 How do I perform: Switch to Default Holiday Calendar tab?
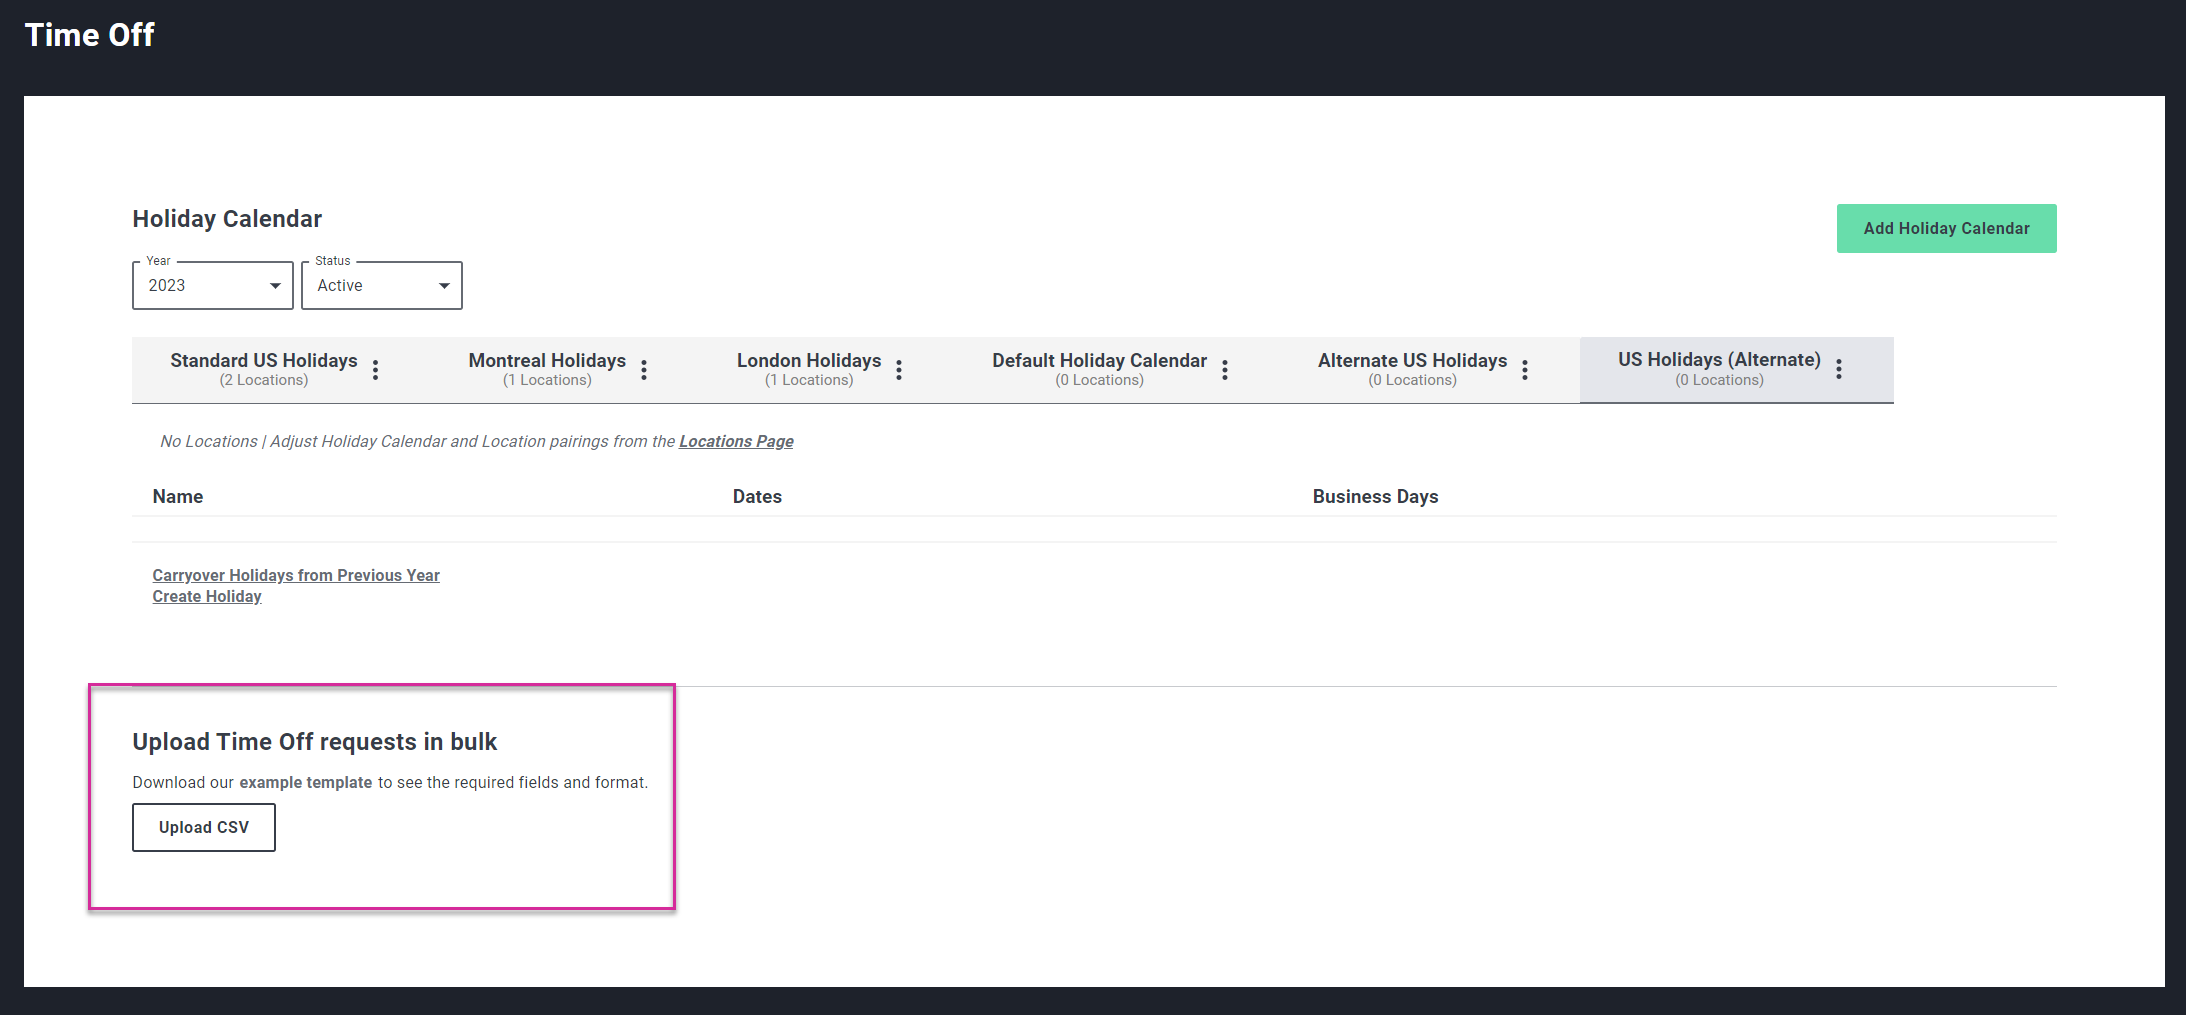(x=1099, y=369)
